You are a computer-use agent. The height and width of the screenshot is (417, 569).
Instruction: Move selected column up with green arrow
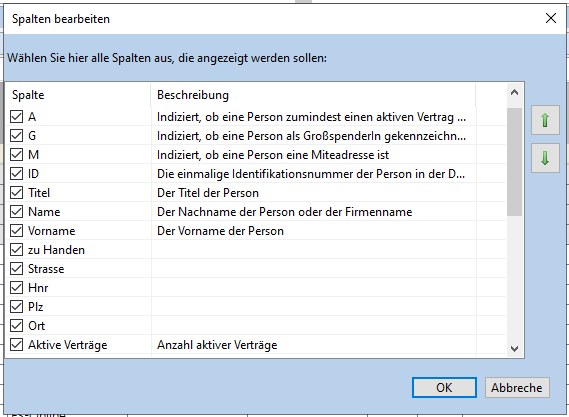(x=545, y=120)
